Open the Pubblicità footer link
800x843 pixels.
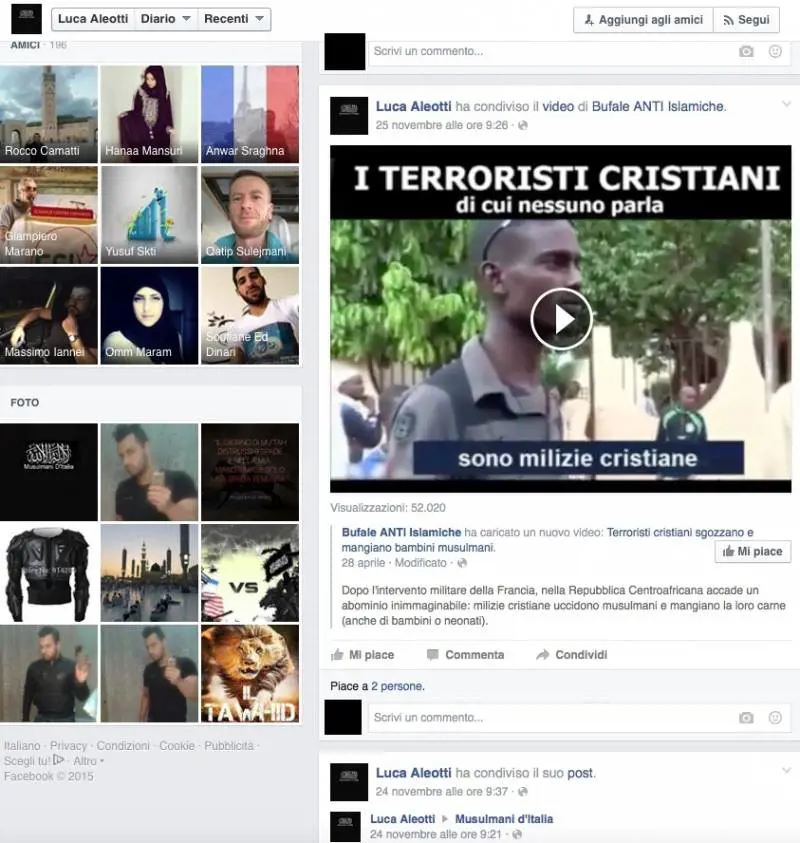coord(228,746)
